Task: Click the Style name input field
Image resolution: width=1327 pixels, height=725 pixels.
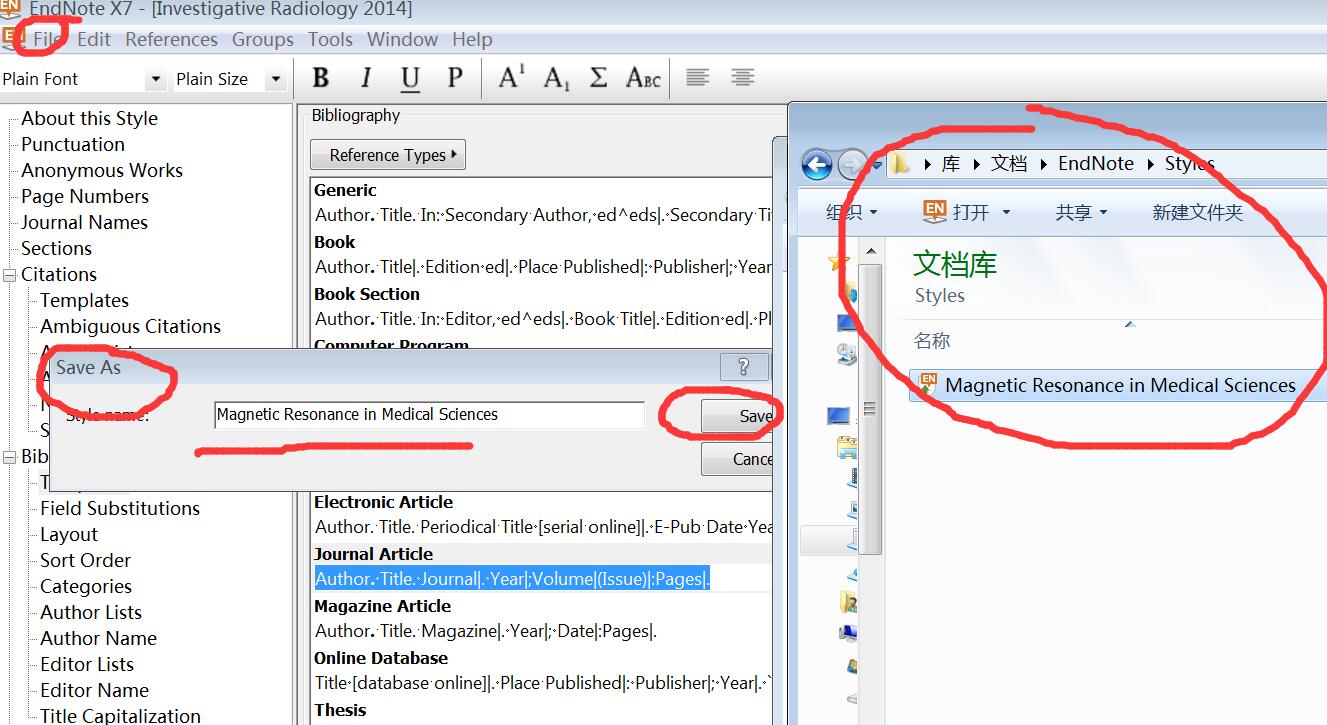Action: [x=429, y=415]
